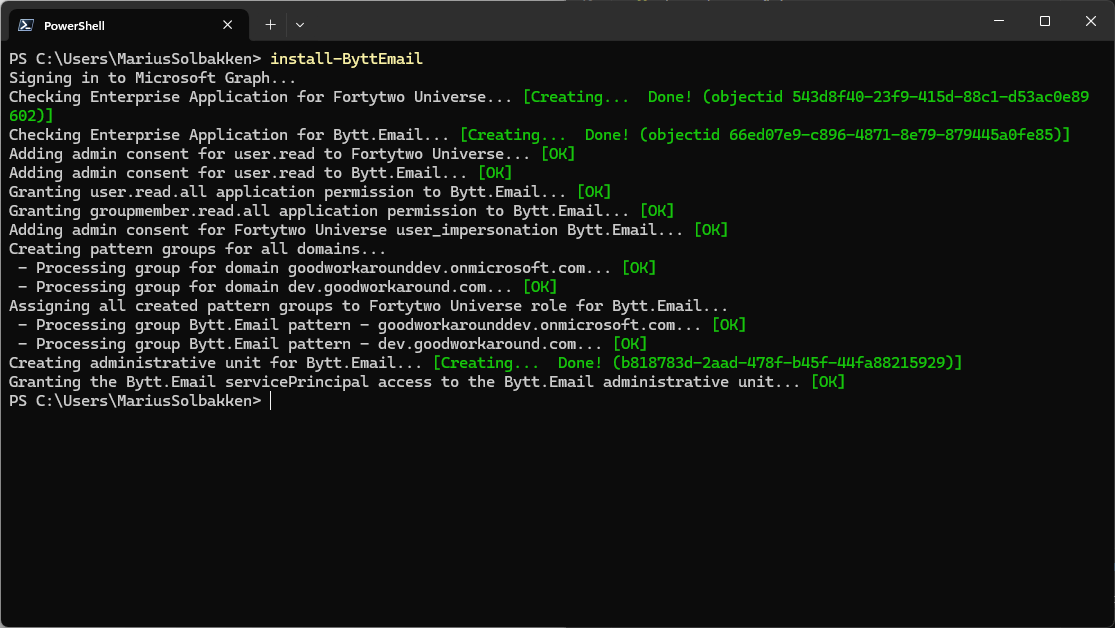Click the OK after groupmember.read.all permission line
This screenshot has height=628, width=1115.
coord(656,211)
